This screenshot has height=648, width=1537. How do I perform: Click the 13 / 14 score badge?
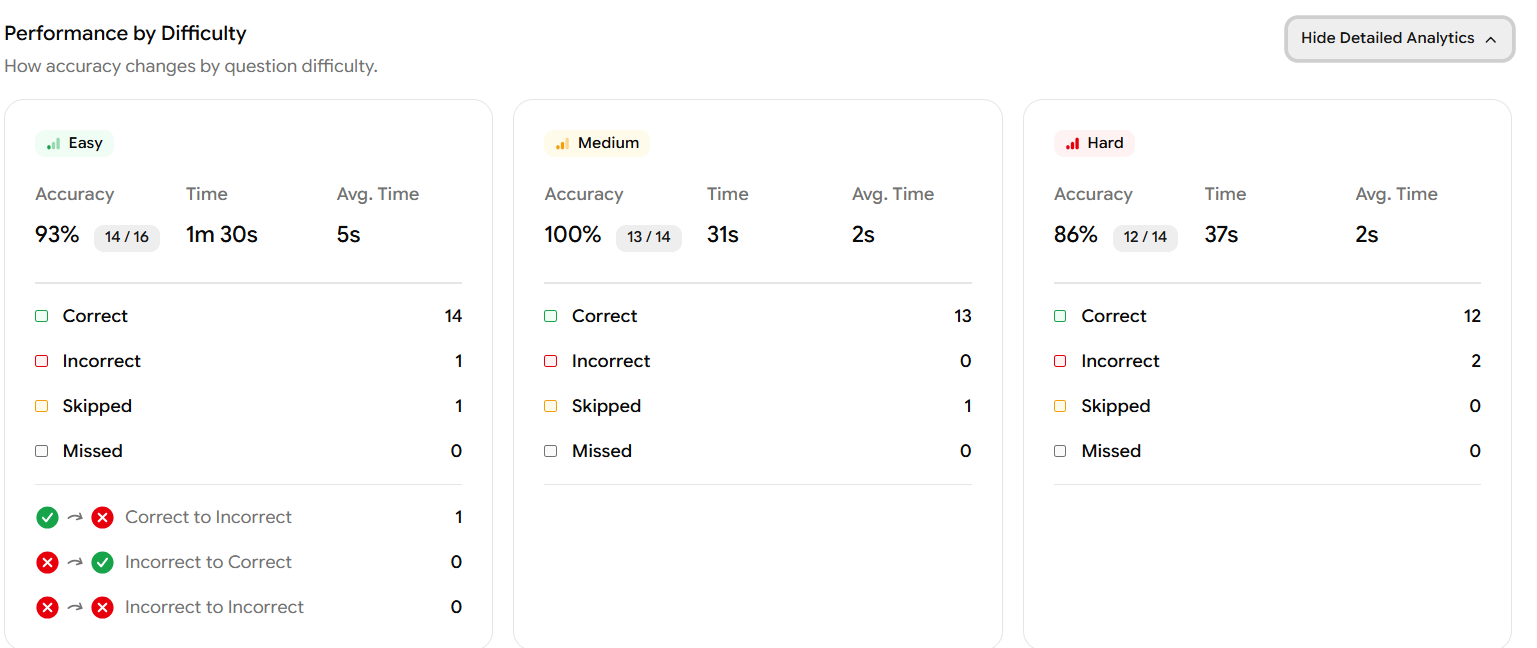(649, 237)
